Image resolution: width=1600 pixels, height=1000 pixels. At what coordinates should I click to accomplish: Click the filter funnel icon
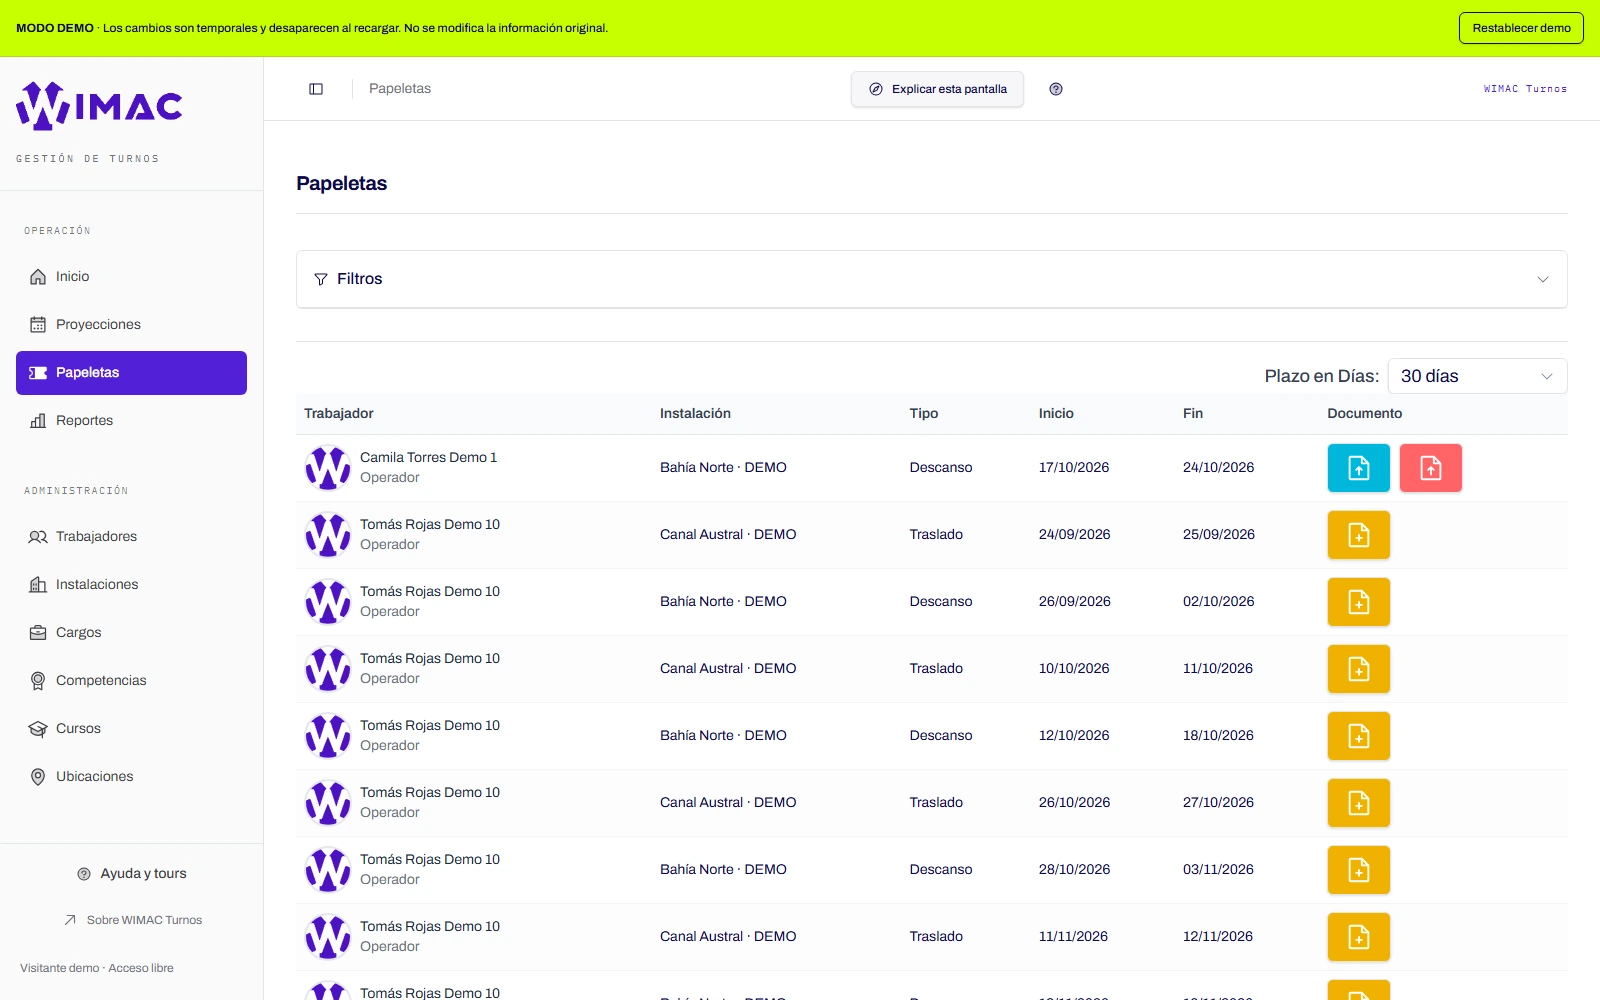321,279
